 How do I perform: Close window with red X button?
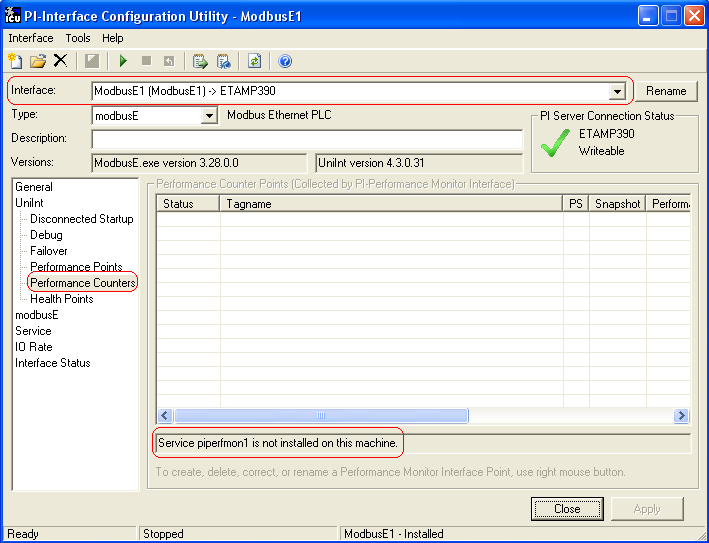(695, 16)
